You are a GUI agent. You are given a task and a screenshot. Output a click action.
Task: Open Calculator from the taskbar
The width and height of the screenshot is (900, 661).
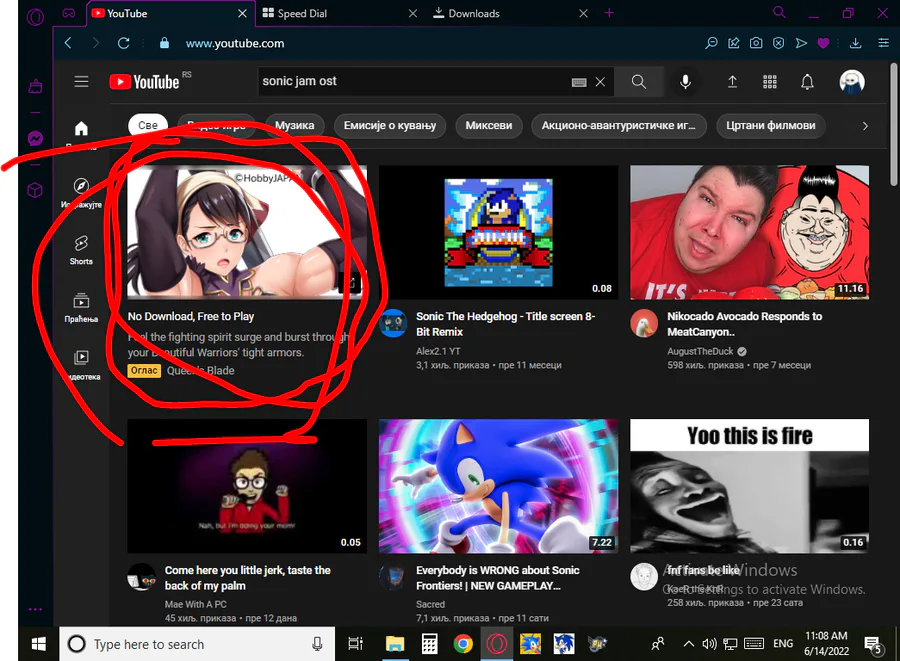click(429, 644)
